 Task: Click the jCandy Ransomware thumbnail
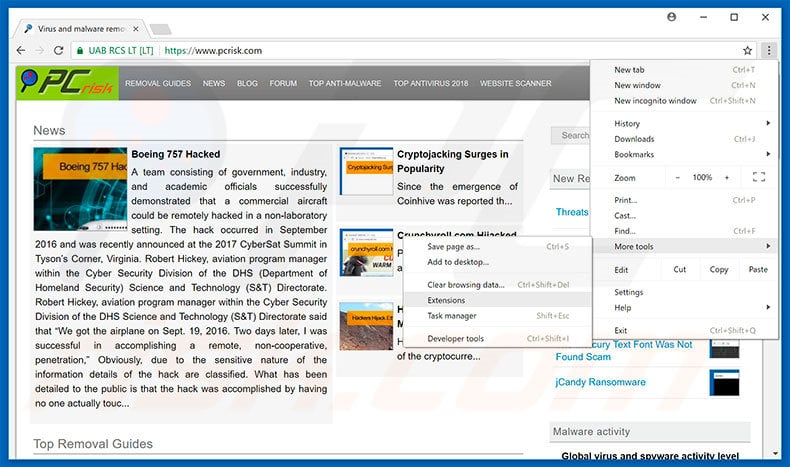tap(724, 382)
